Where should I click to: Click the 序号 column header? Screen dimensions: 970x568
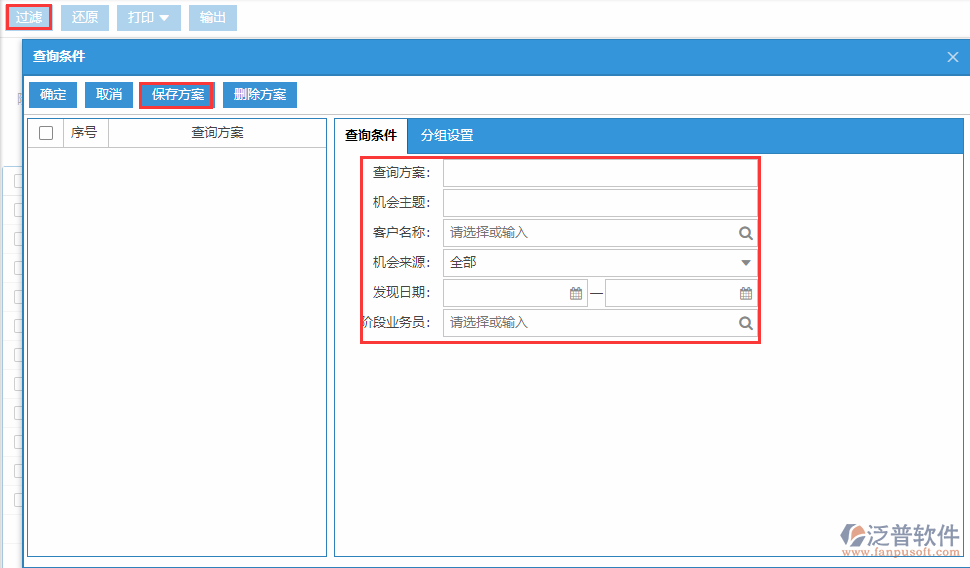tap(84, 132)
